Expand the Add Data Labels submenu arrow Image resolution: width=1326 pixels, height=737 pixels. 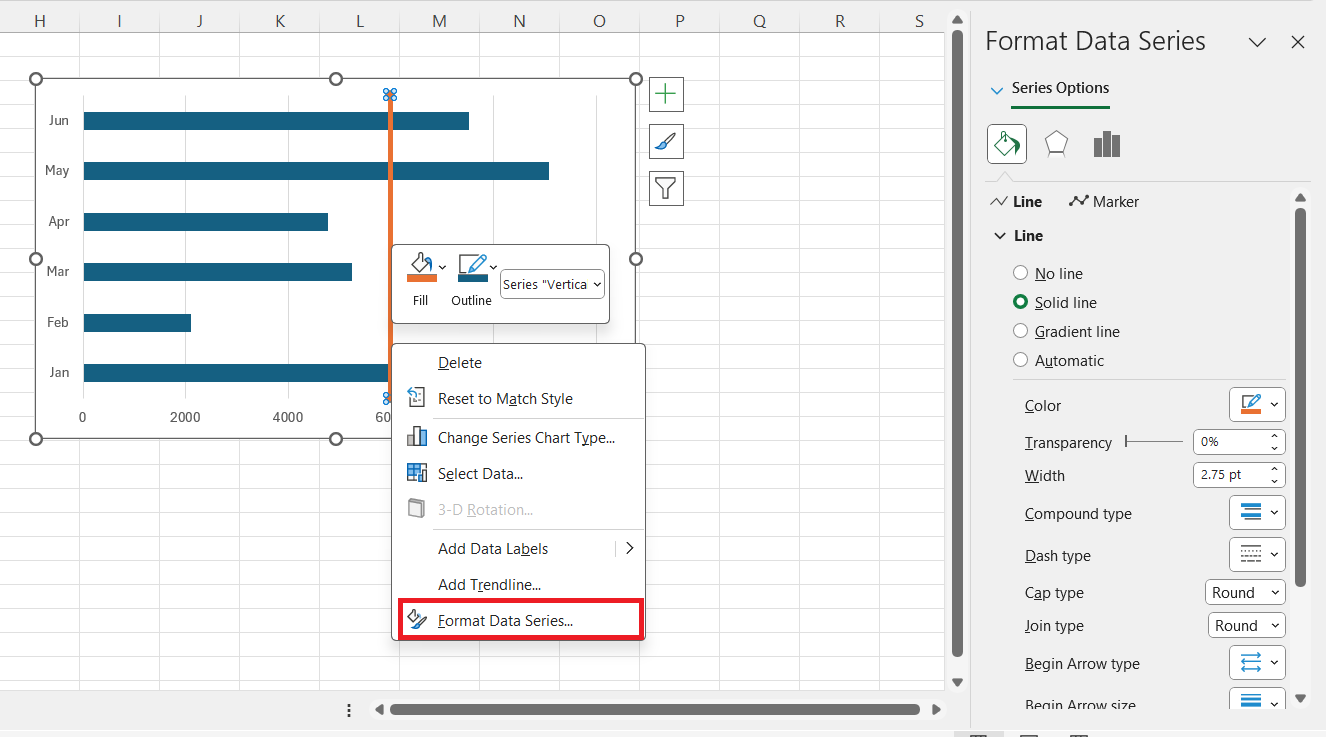pyautogui.click(x=629, y=548)
